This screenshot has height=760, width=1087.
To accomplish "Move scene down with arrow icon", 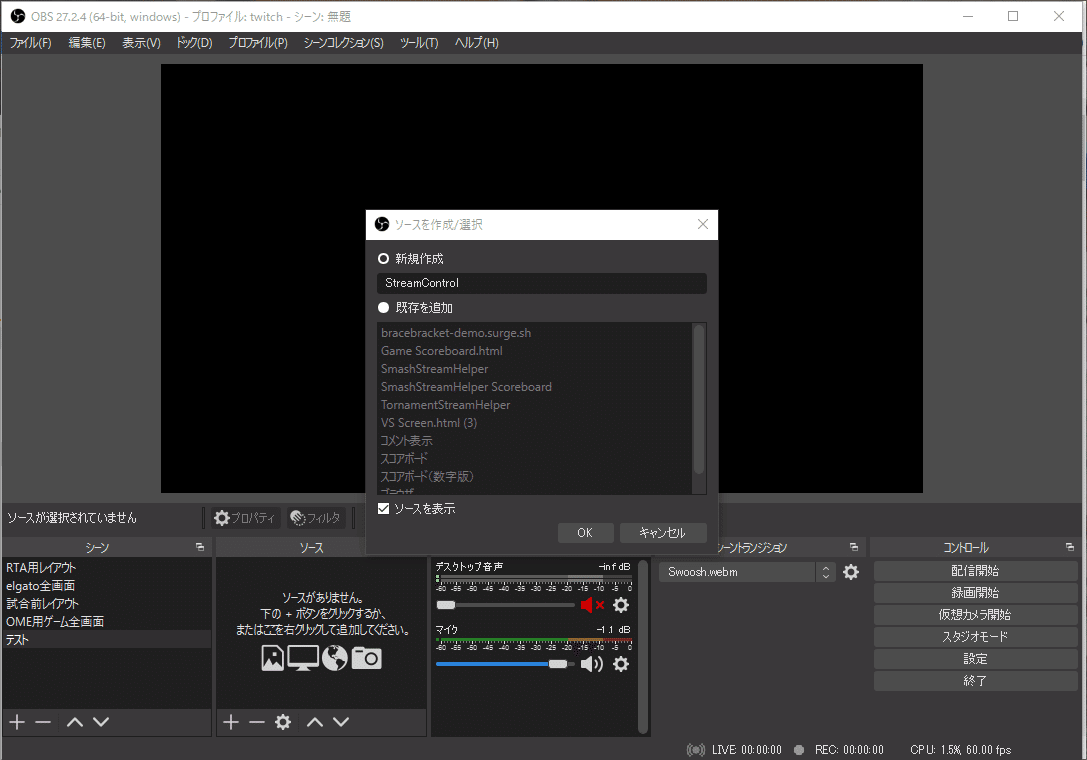I will click(101, 722).
